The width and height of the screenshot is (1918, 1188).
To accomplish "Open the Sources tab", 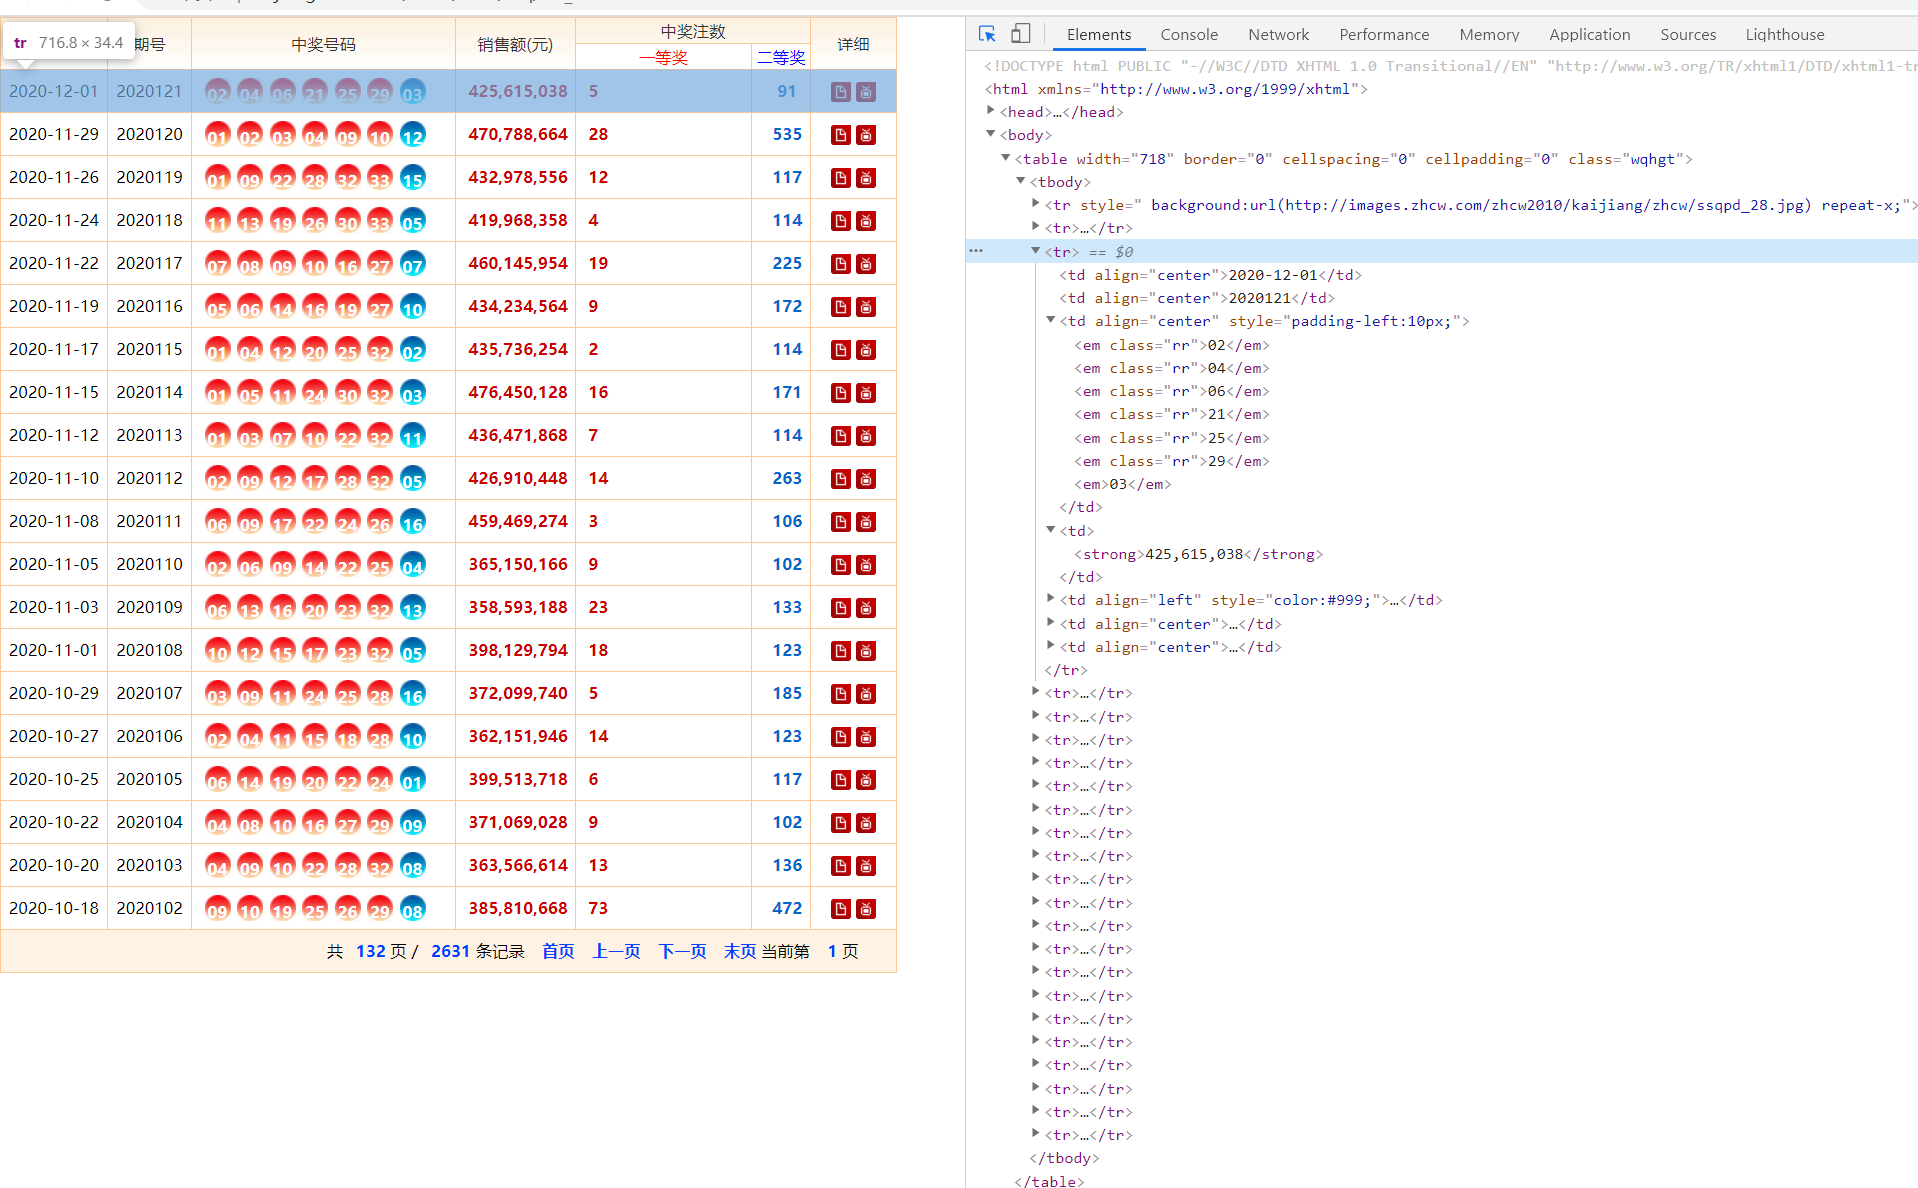I will click(1688, 34).
